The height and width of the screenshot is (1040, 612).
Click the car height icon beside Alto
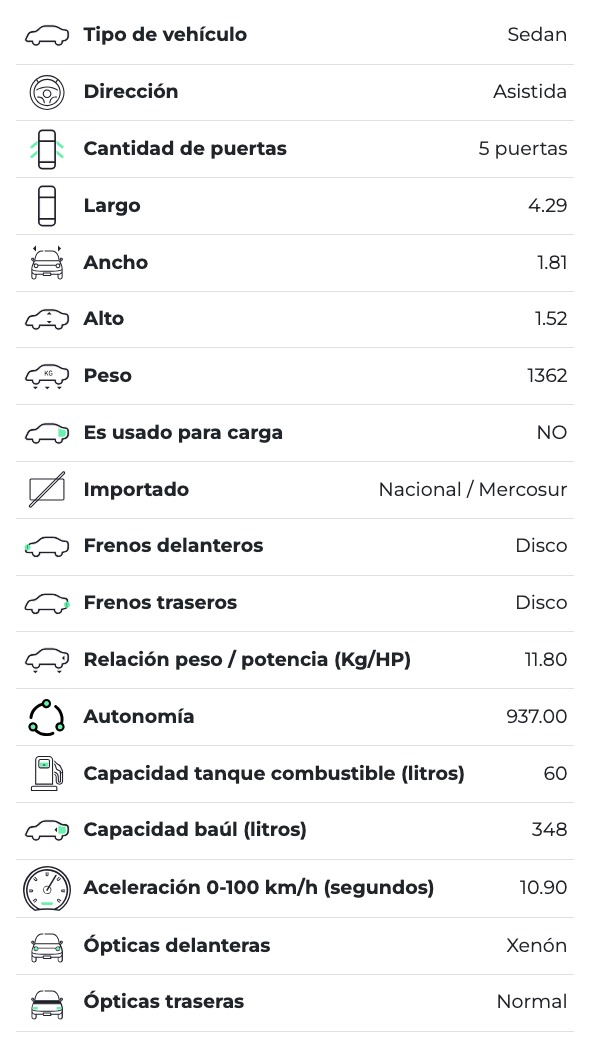click(x=47, y=320)
